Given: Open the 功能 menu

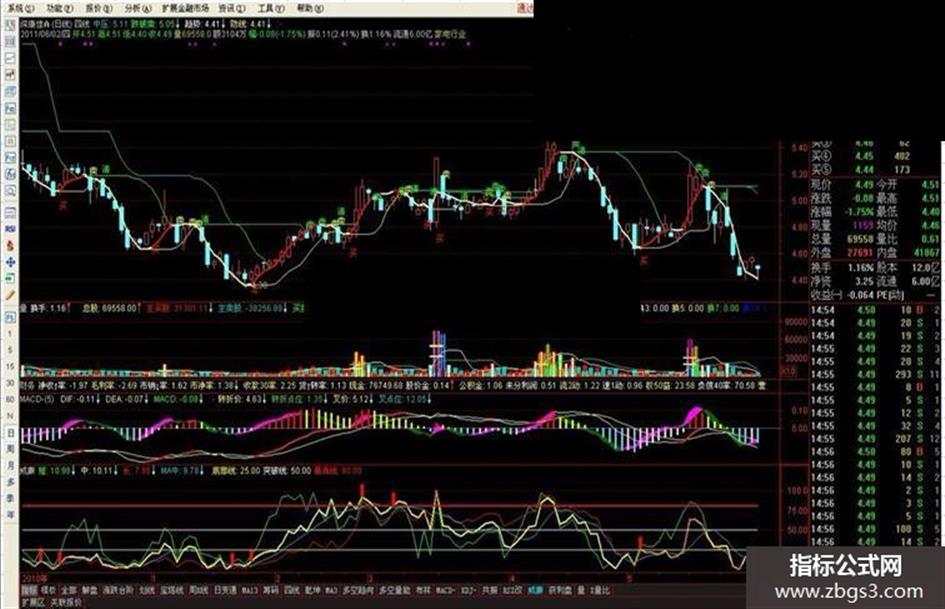Looking at the screenshot, I should tap(60, 8).
